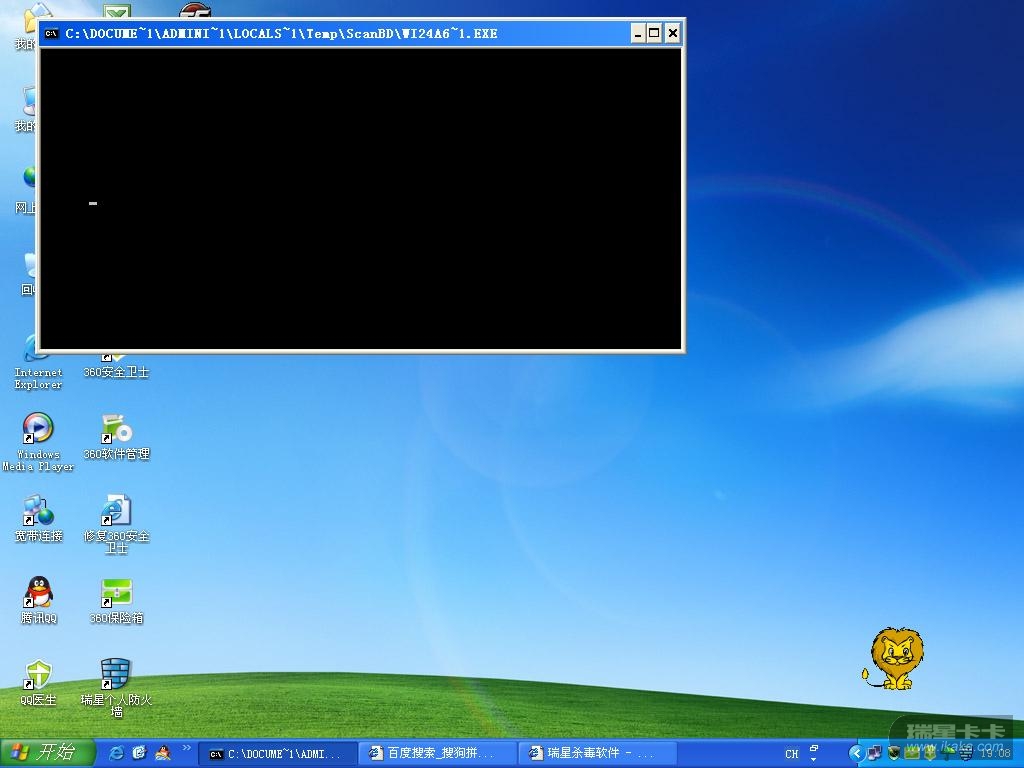Image resolution: width=1024 pixels, height=768 pixels.
Task: Switch to the C:\DOCUME~1\ADMI taskbar button
Action: tap(278, 754)
